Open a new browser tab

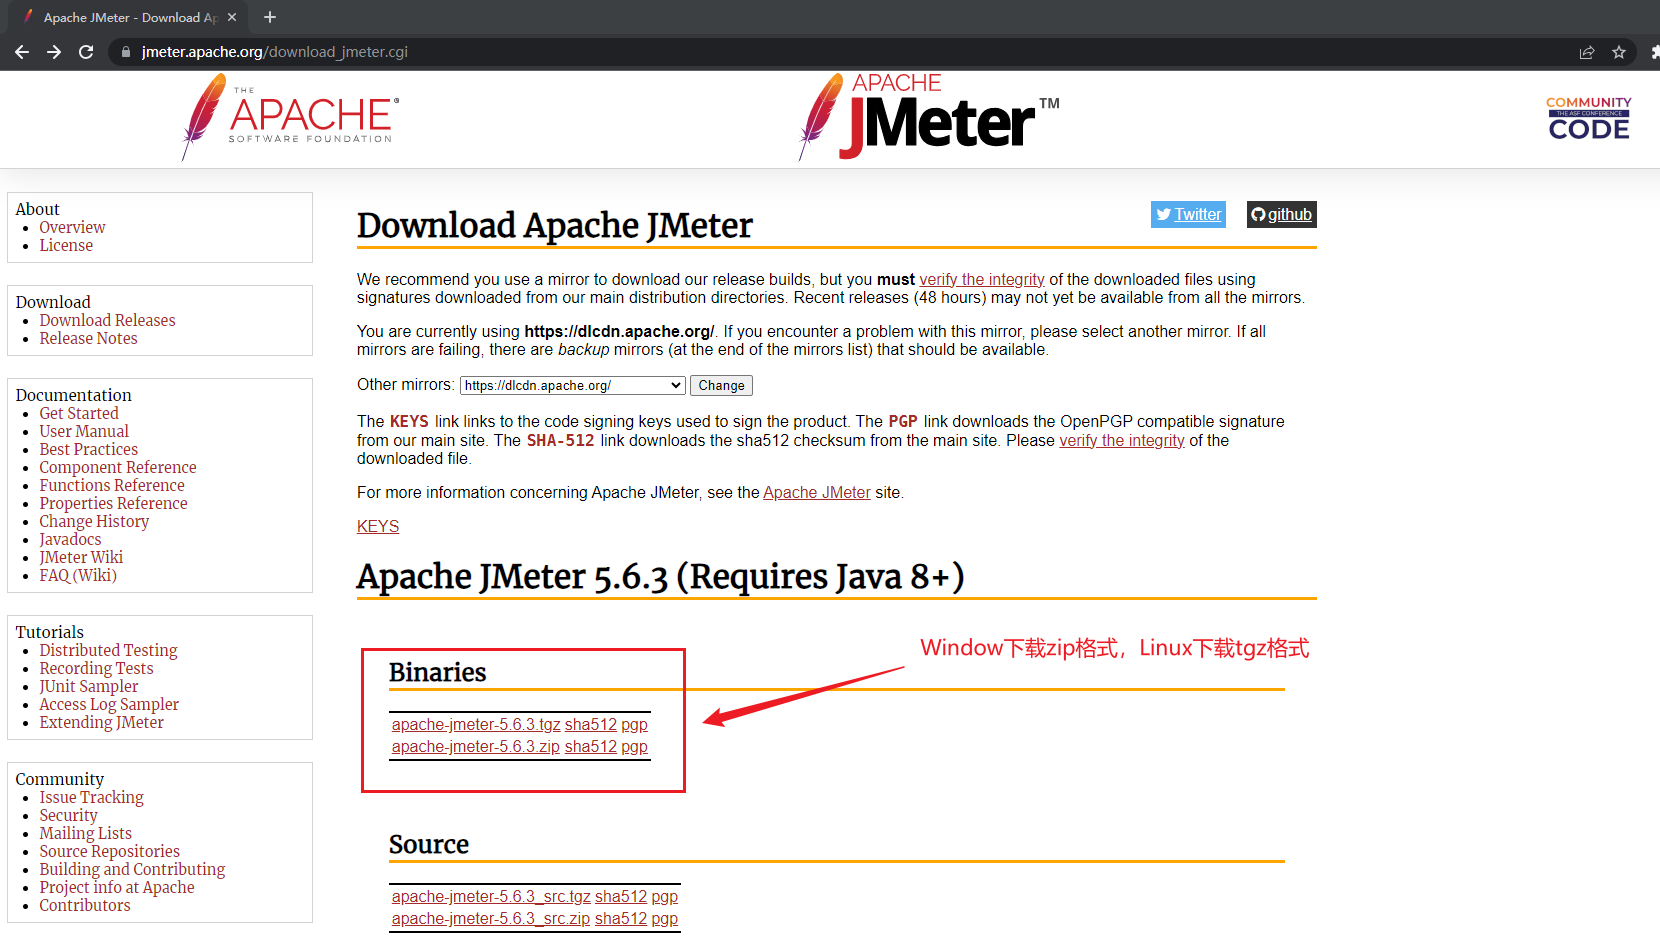[x=269, y=17]
